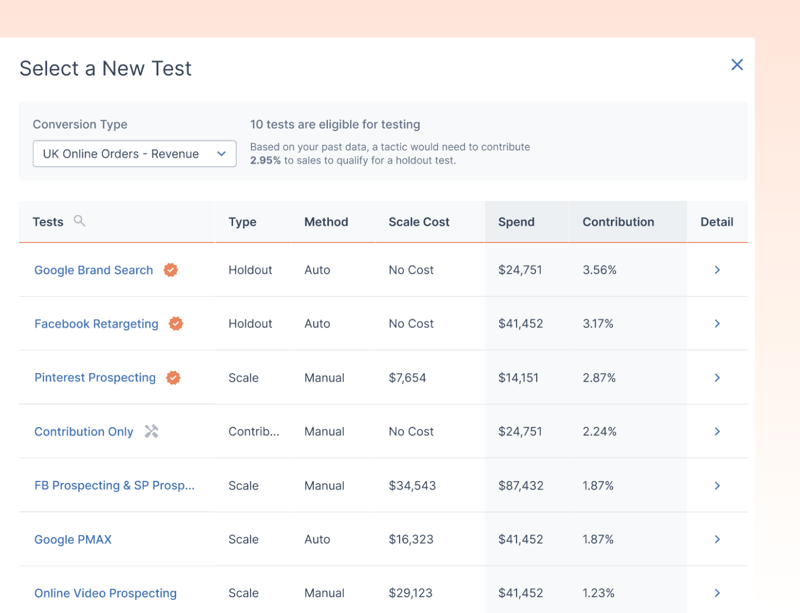Sort by the Type column header

pyautogui.click(x=242, y=222)
